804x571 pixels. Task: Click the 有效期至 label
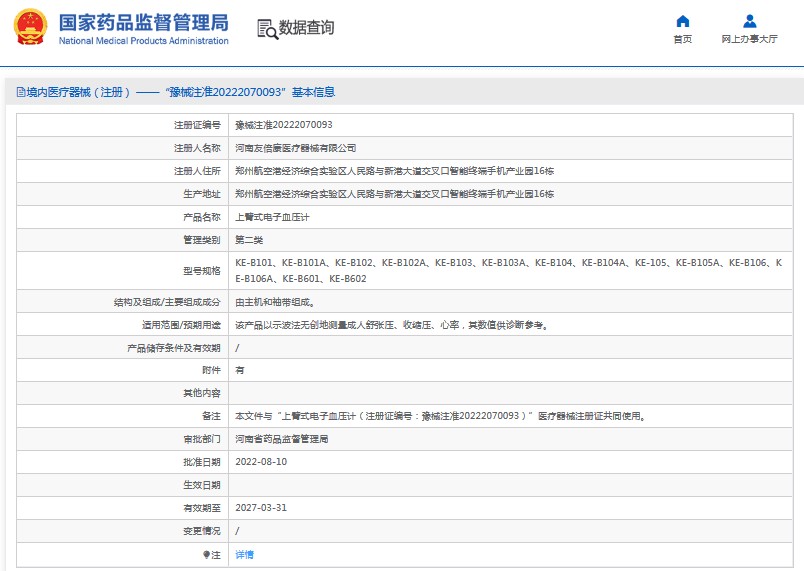202,508
